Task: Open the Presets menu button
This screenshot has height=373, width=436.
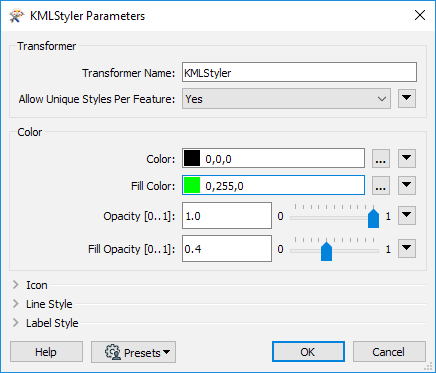Action: click(133, 352)
